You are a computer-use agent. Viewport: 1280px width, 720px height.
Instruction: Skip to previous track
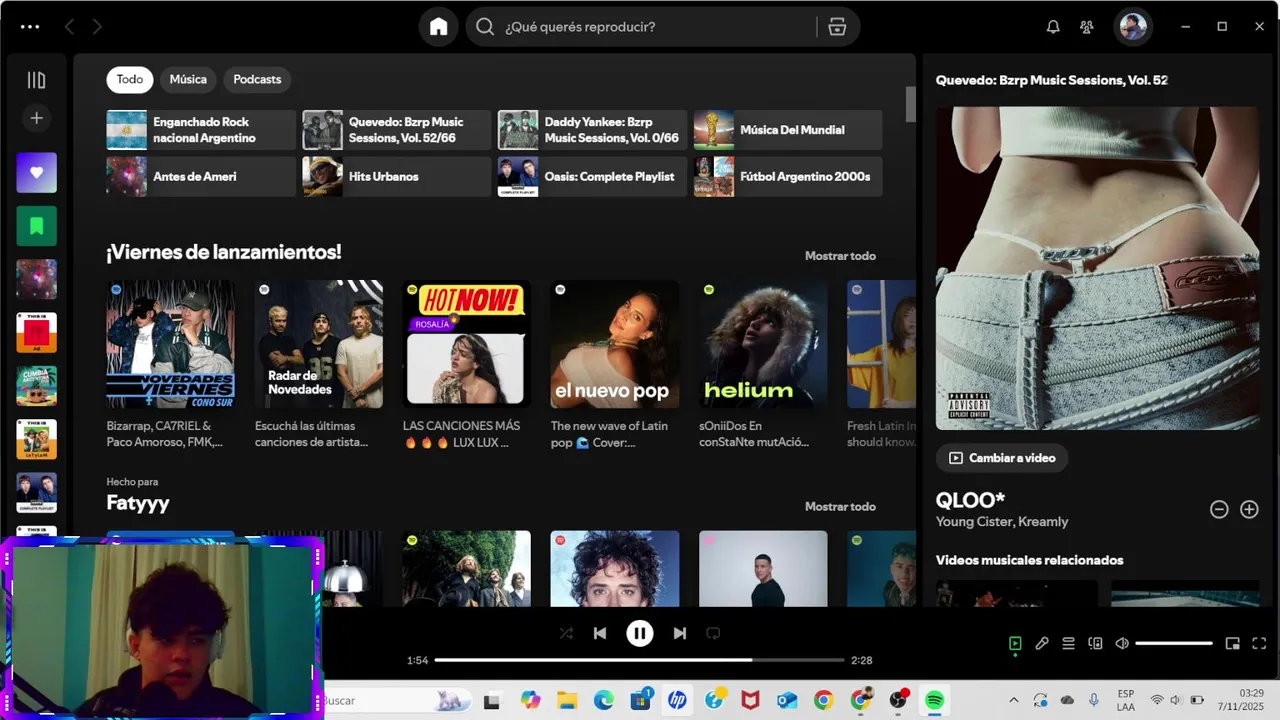tap(600, 633)
